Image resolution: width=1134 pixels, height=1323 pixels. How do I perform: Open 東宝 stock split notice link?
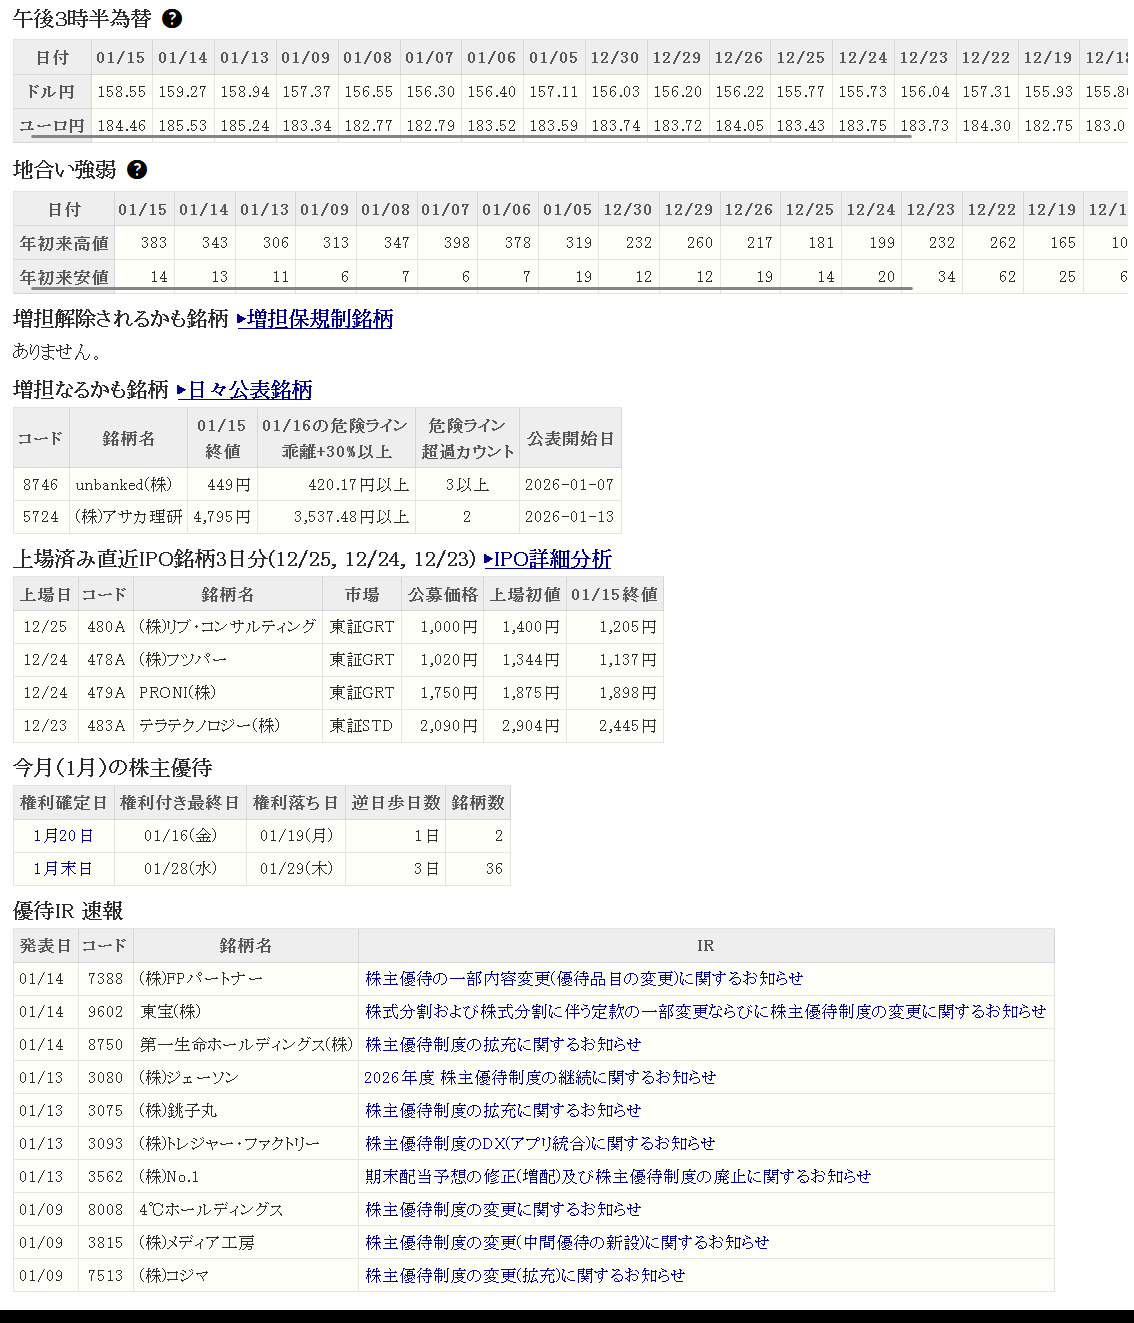(705, 1012)
